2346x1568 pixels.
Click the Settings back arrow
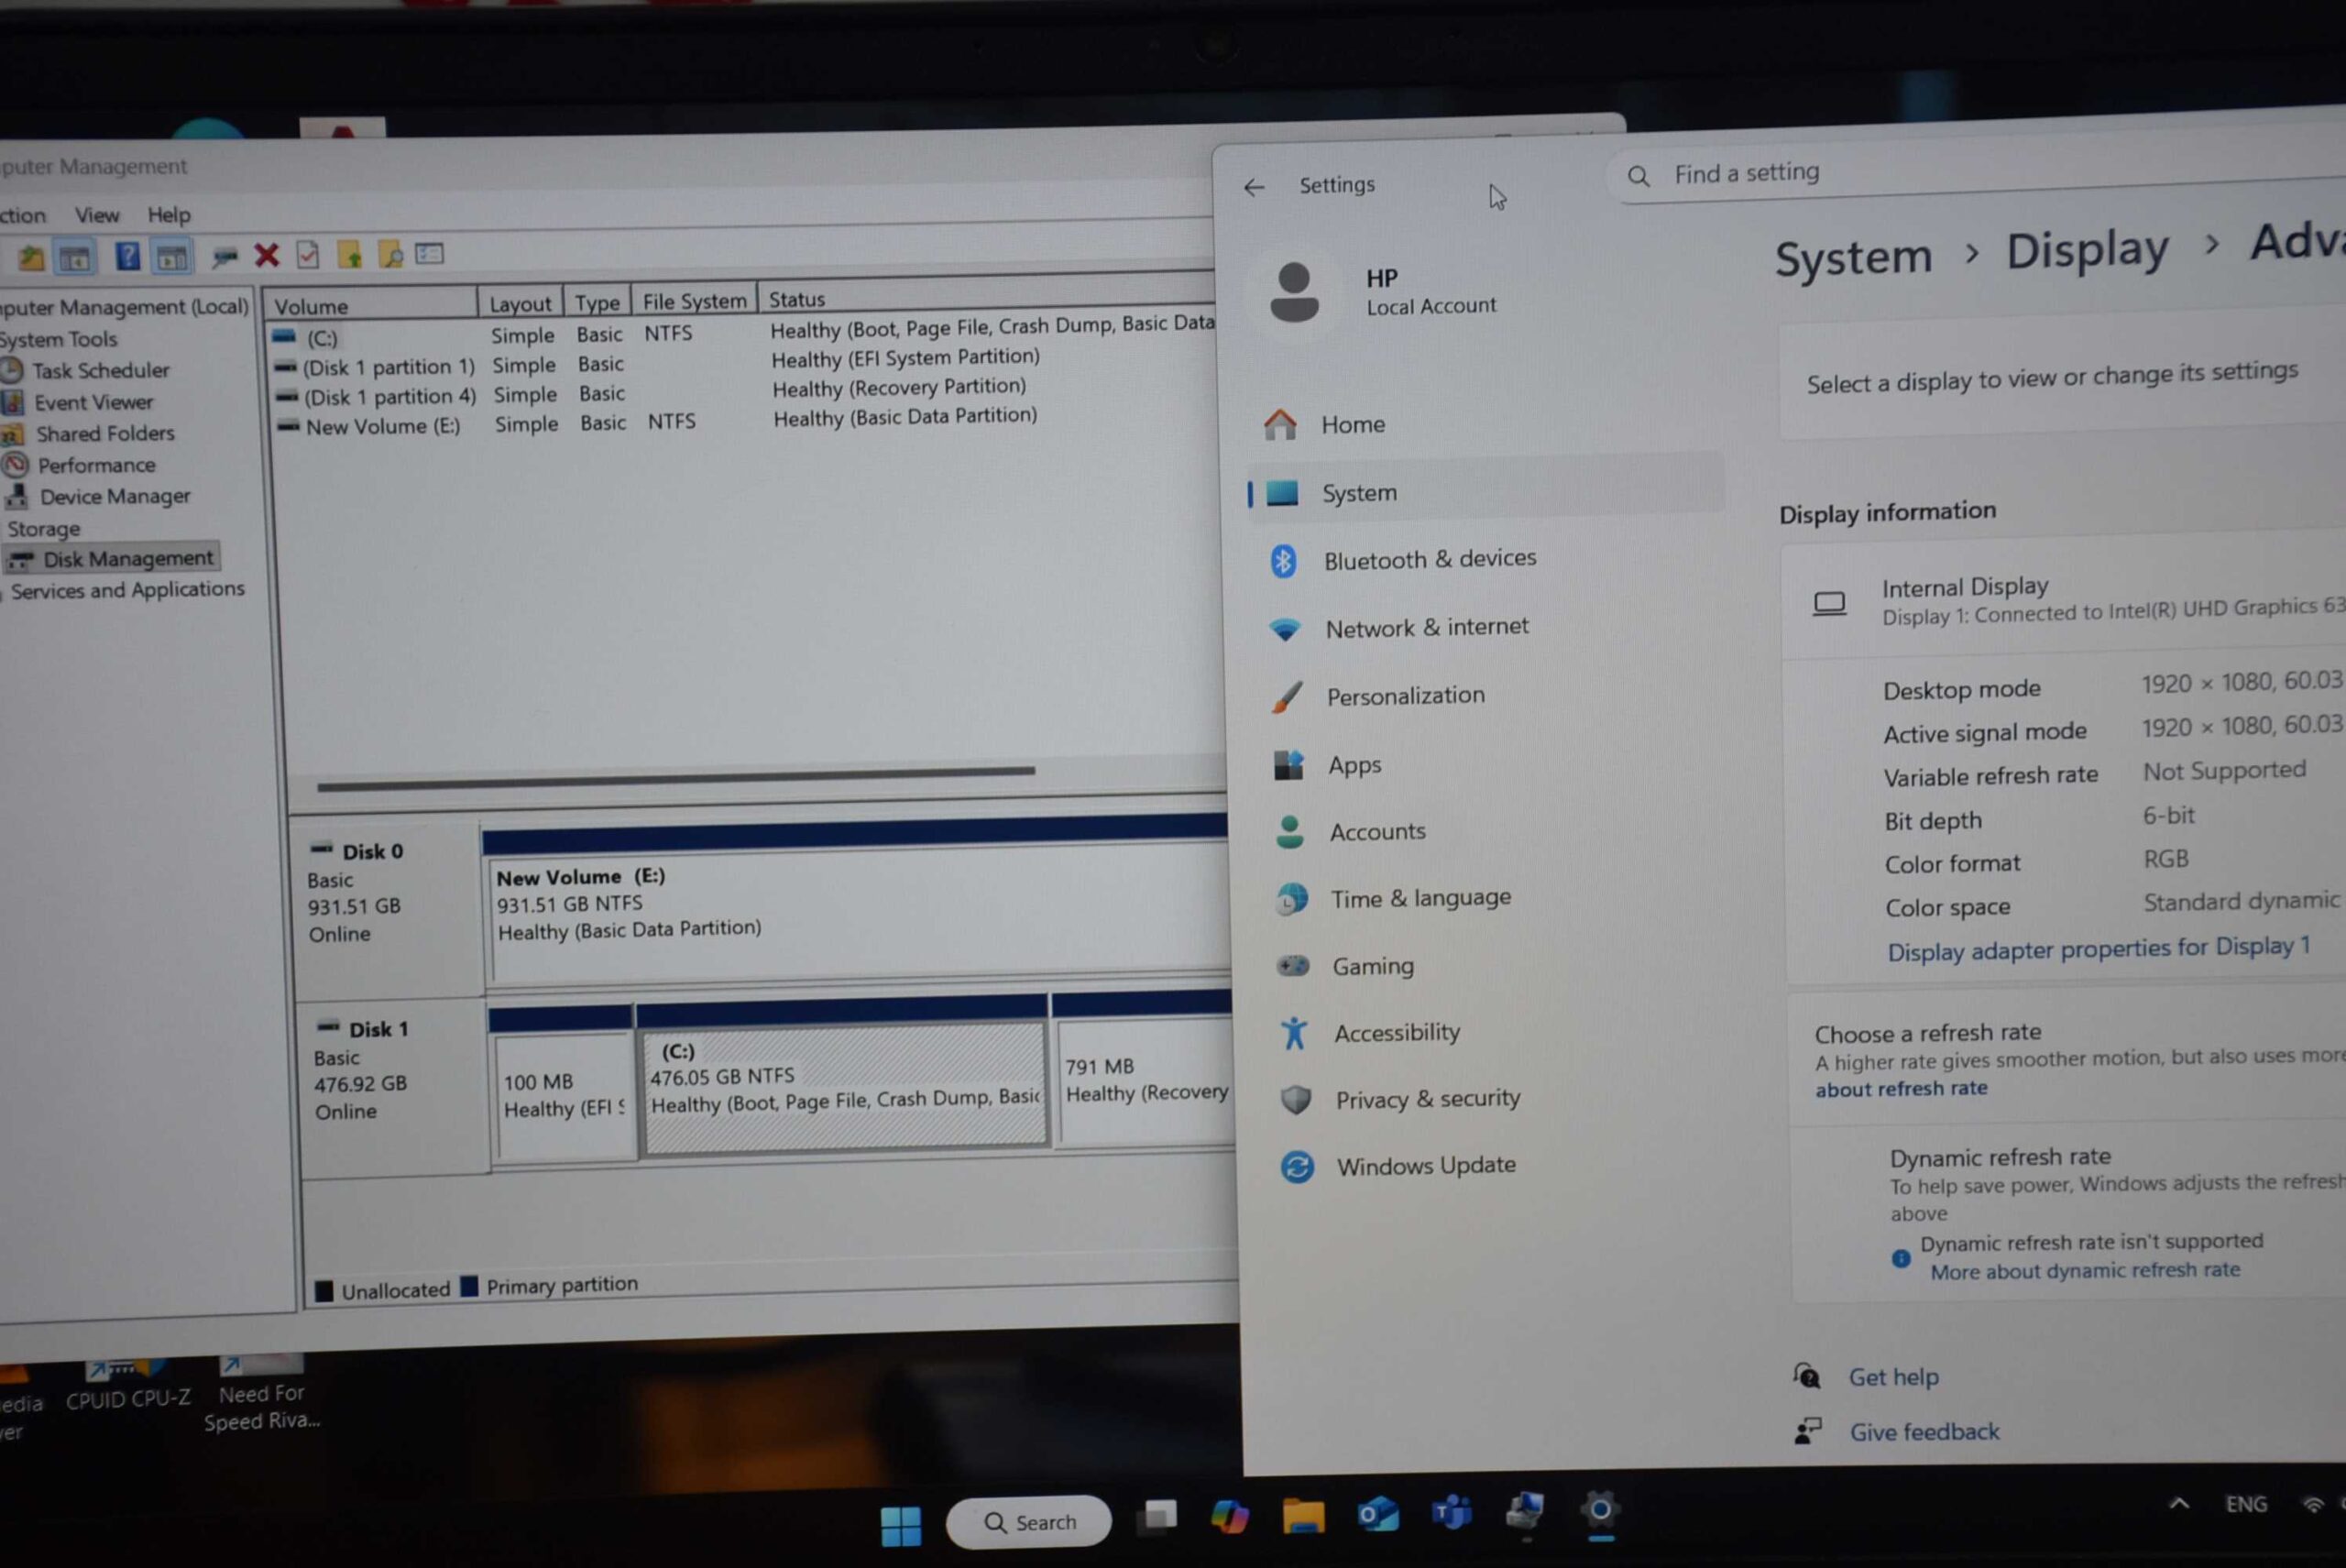click(1254, 187)
